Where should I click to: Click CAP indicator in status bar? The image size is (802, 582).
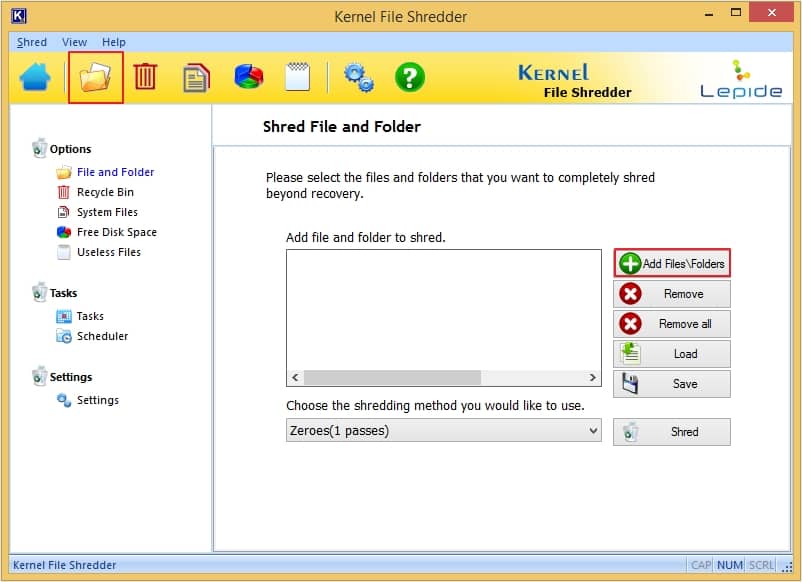[x=701, y=565]
